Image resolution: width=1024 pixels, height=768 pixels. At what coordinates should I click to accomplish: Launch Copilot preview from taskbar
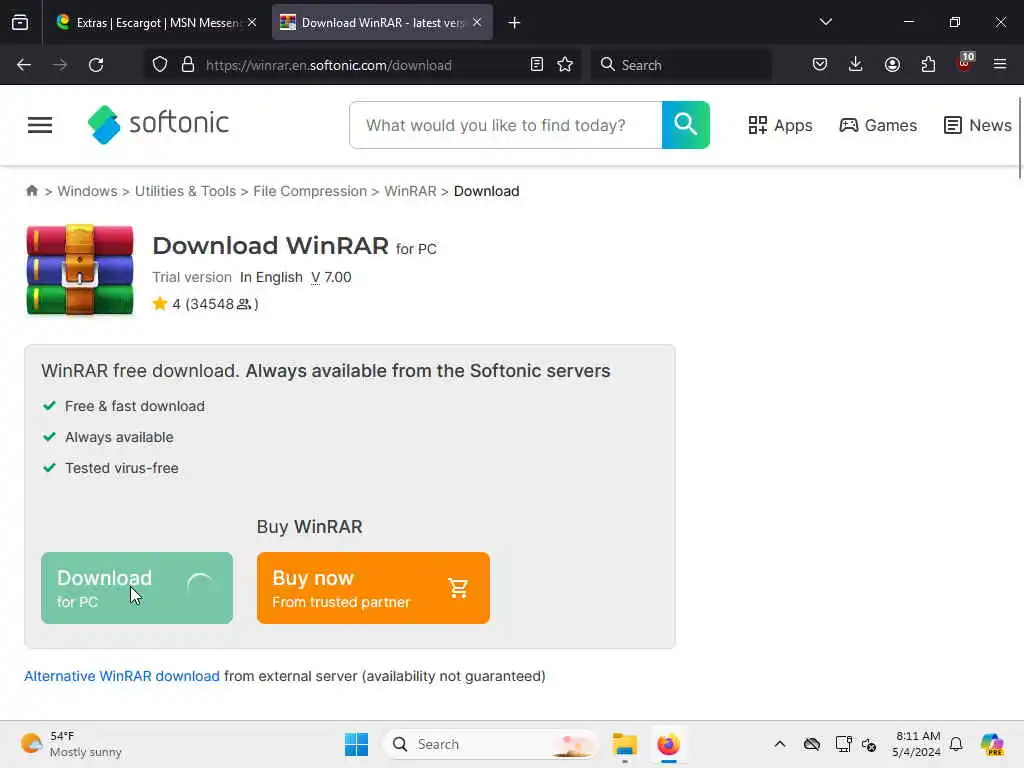[992, 744]
